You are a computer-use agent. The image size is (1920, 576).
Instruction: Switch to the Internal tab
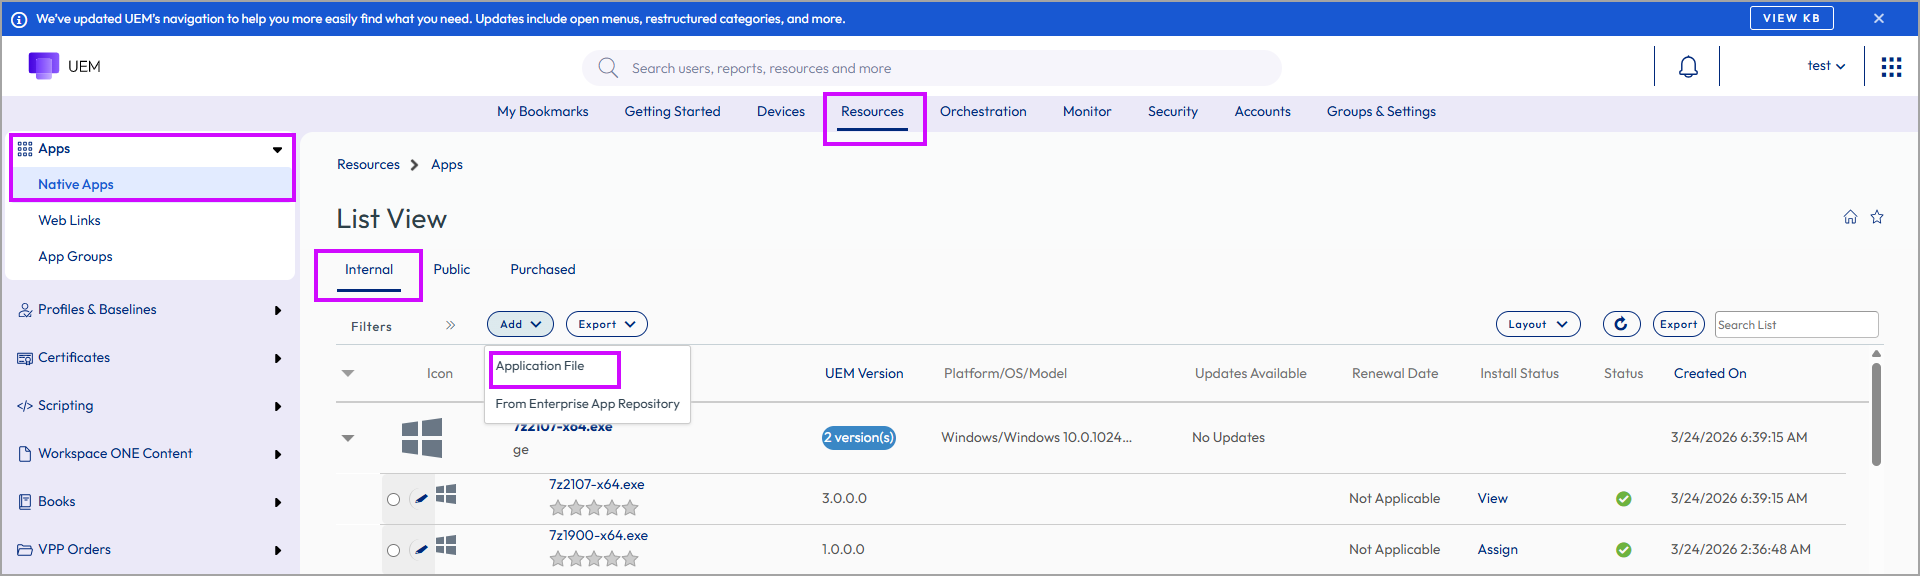click(369, 270)
